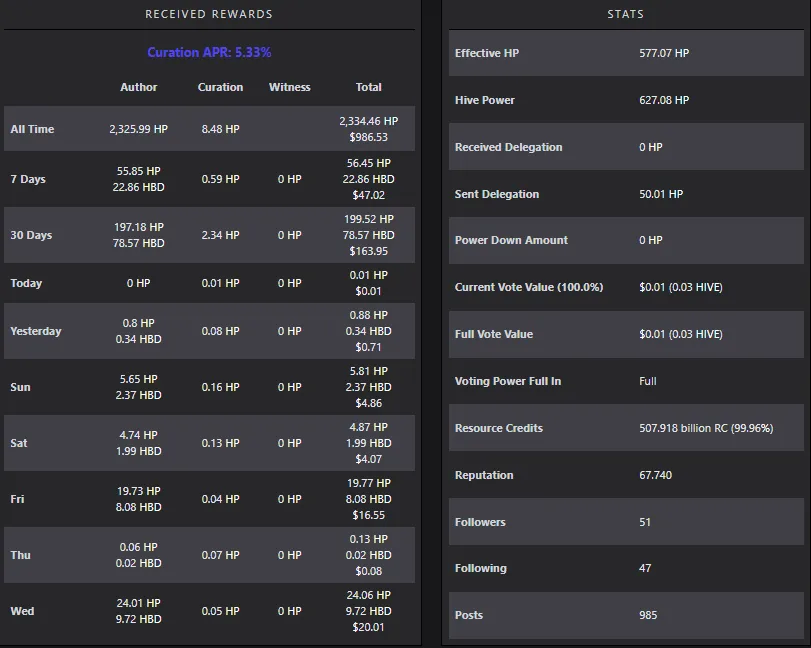Click the 'Sun' row label
The image size is (811, 648).
pos(20,387)
